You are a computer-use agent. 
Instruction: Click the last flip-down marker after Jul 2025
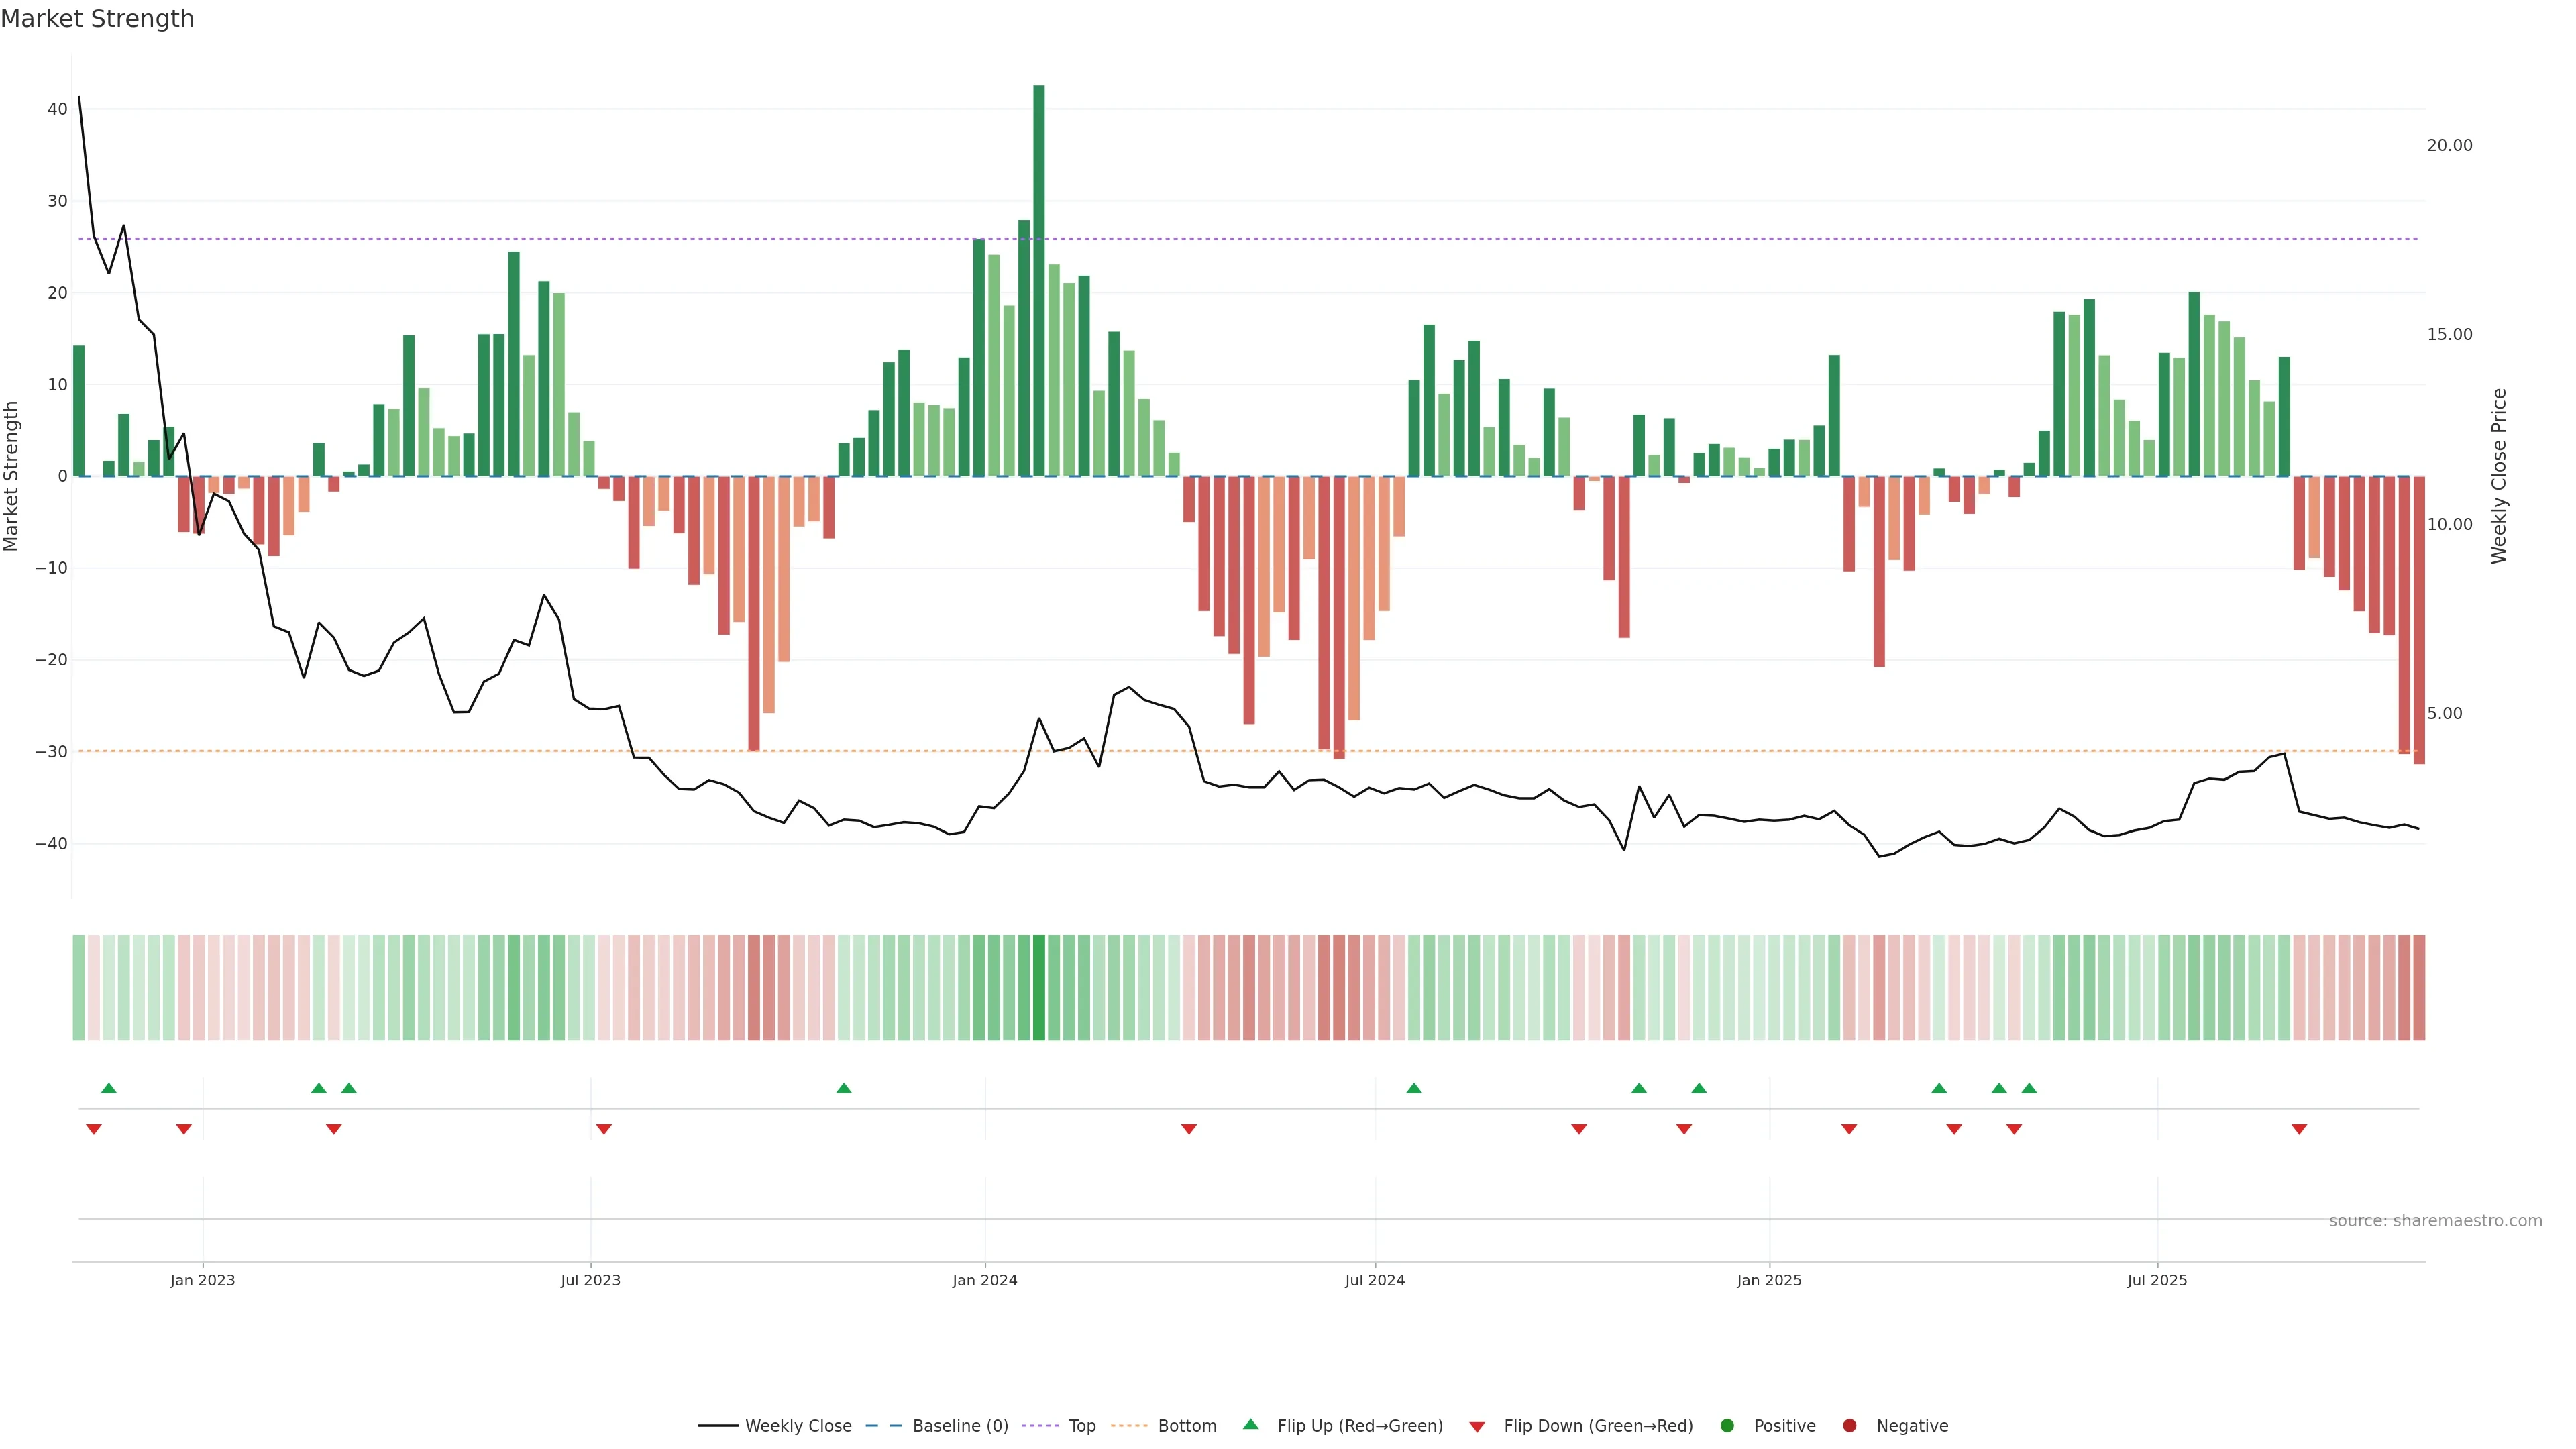(2299, 1129)
